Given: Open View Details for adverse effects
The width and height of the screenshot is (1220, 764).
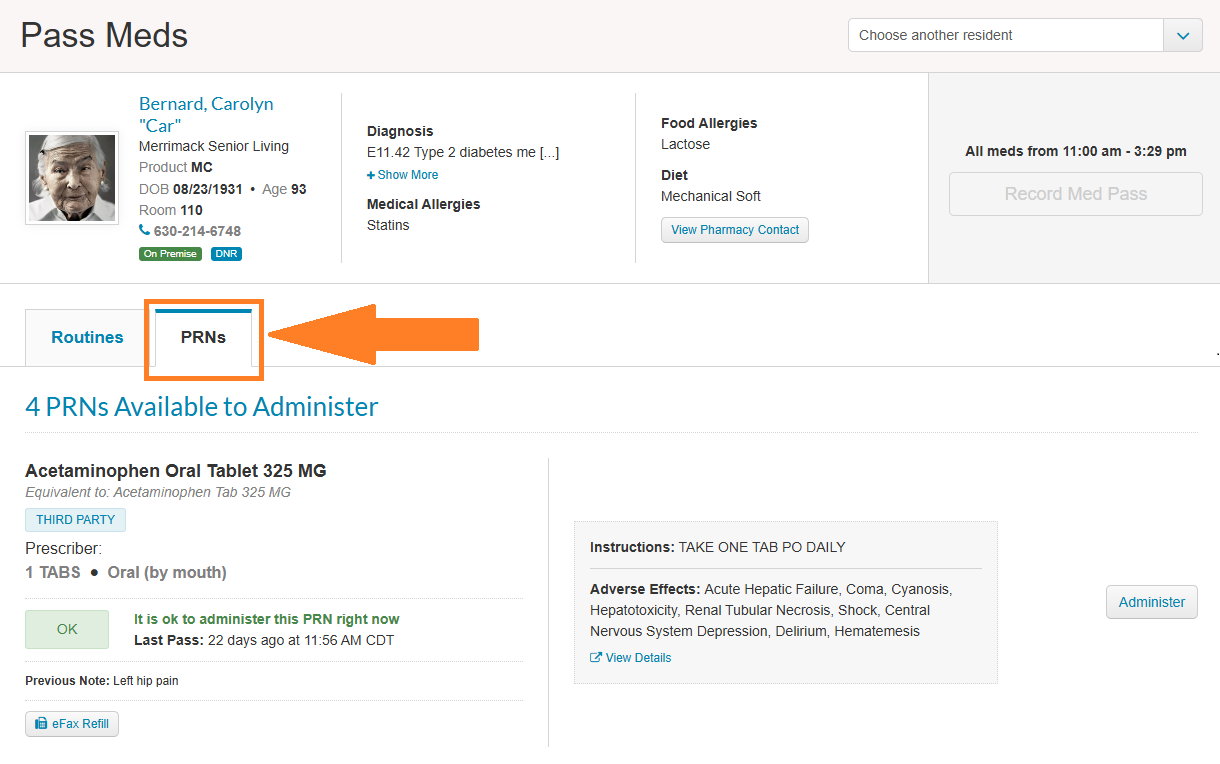Looking at the screenshot, I should (x=638, y=658).
